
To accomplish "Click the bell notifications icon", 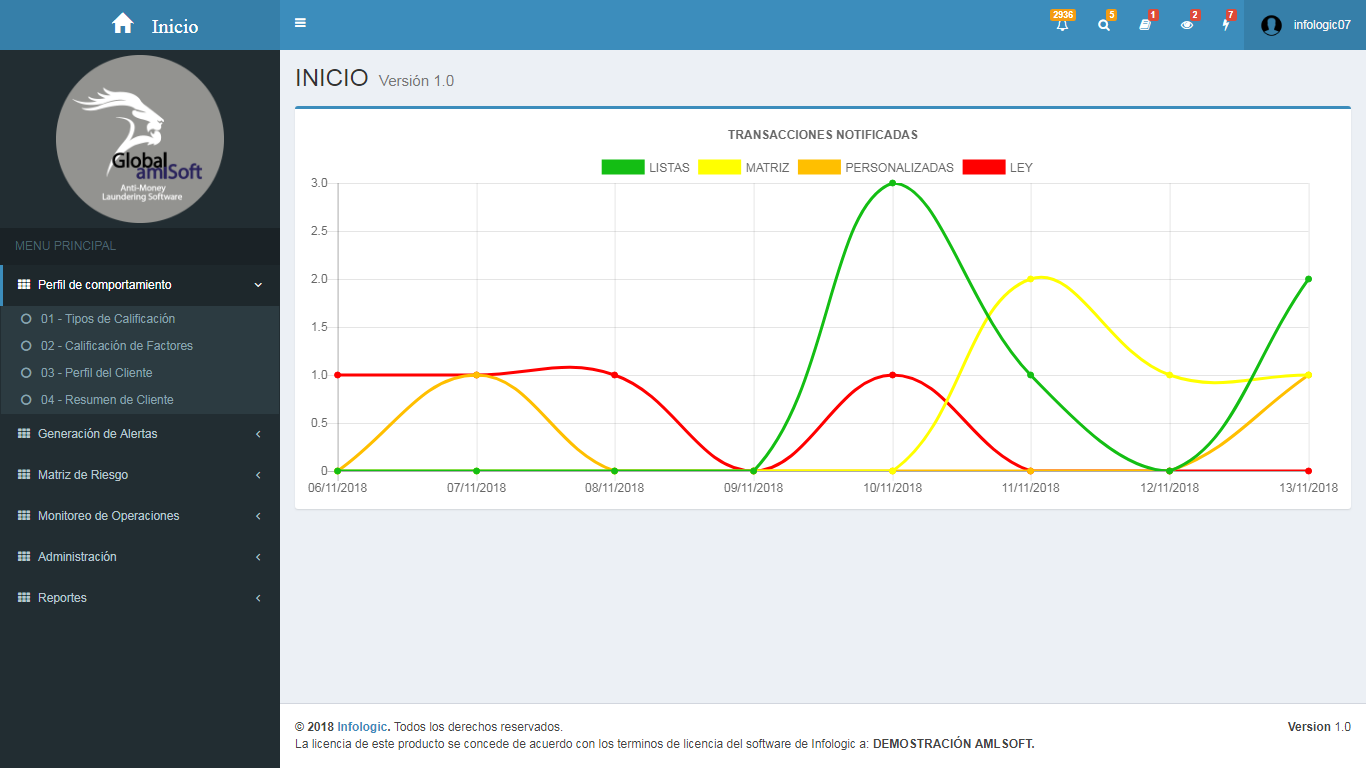I will coord(1062,25).
